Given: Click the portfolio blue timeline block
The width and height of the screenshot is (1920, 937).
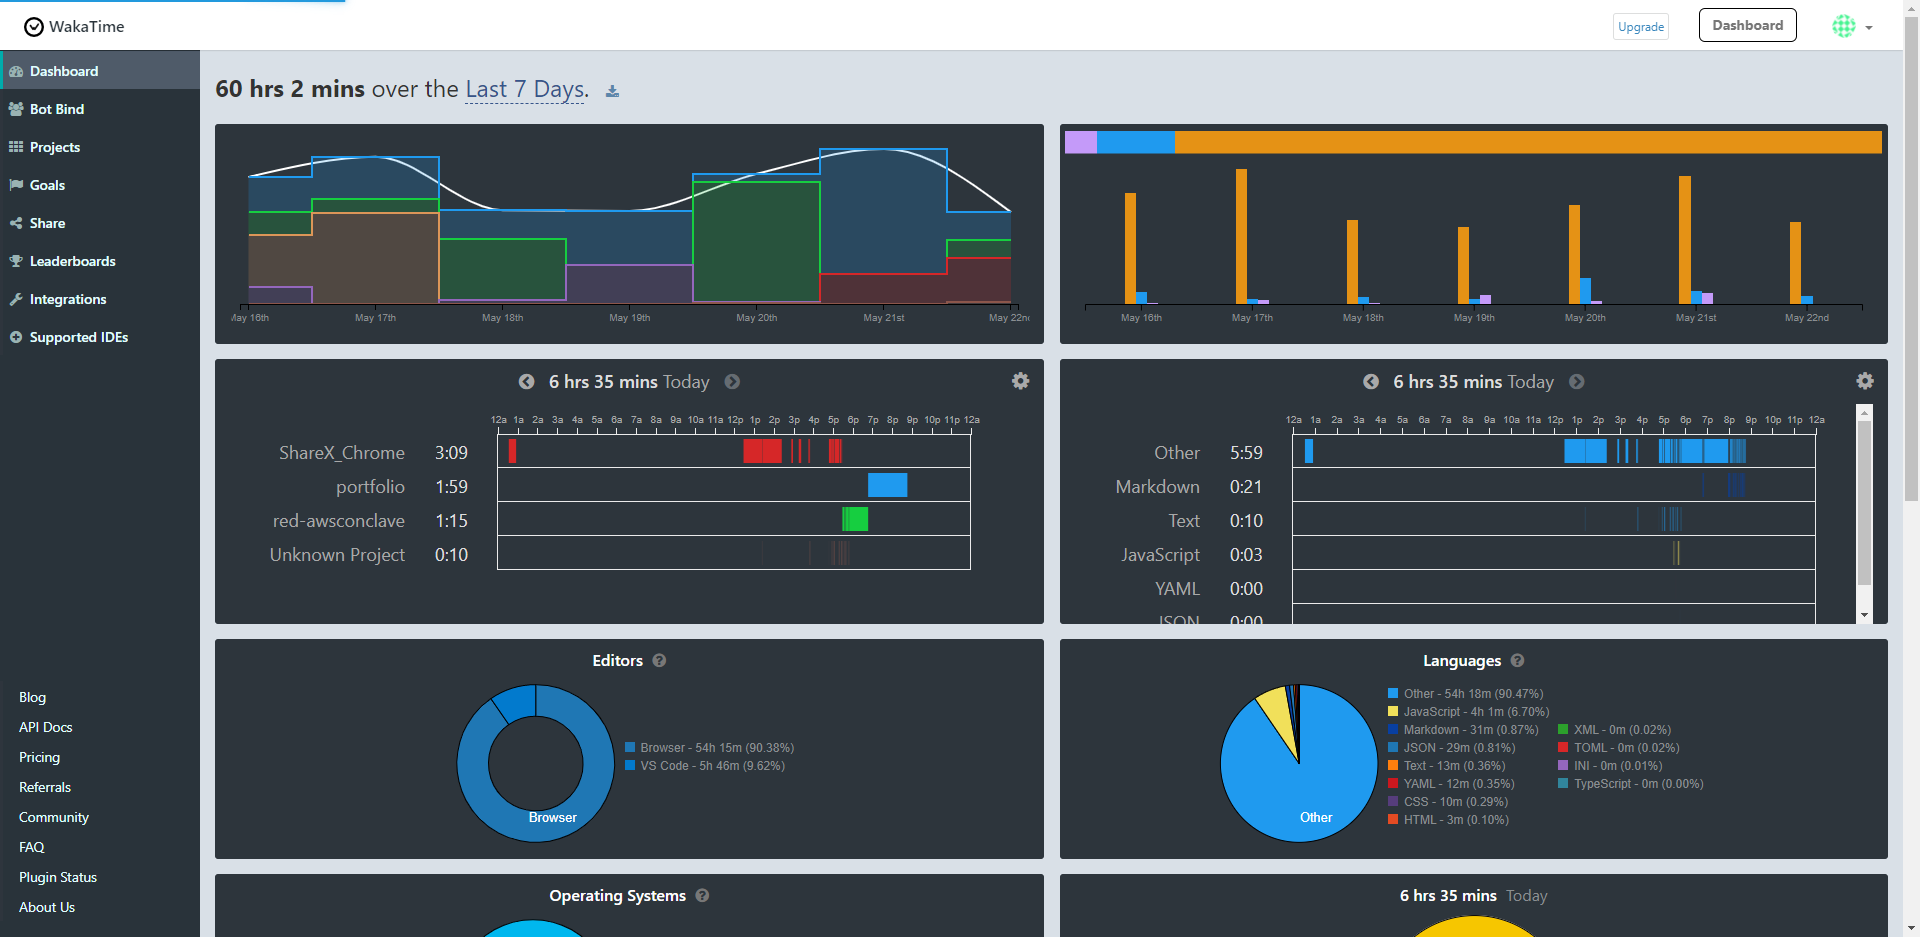Looking at the screenshot, I should pos(887,485).
